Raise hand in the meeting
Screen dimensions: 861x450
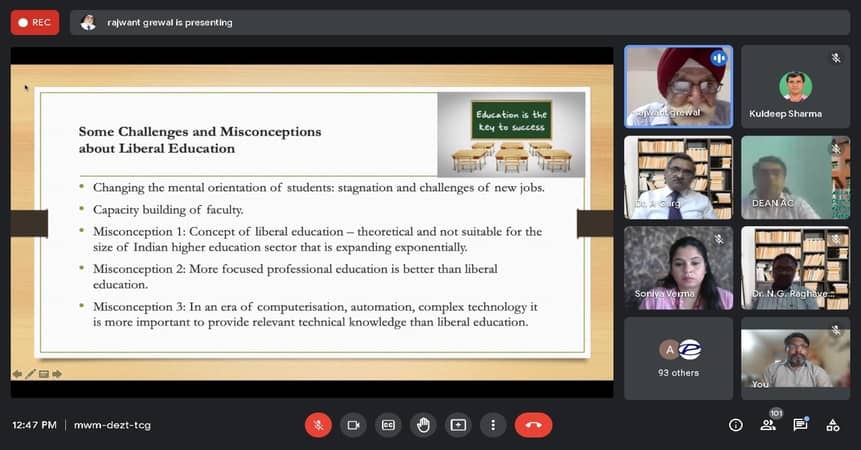tap(423, 425)
